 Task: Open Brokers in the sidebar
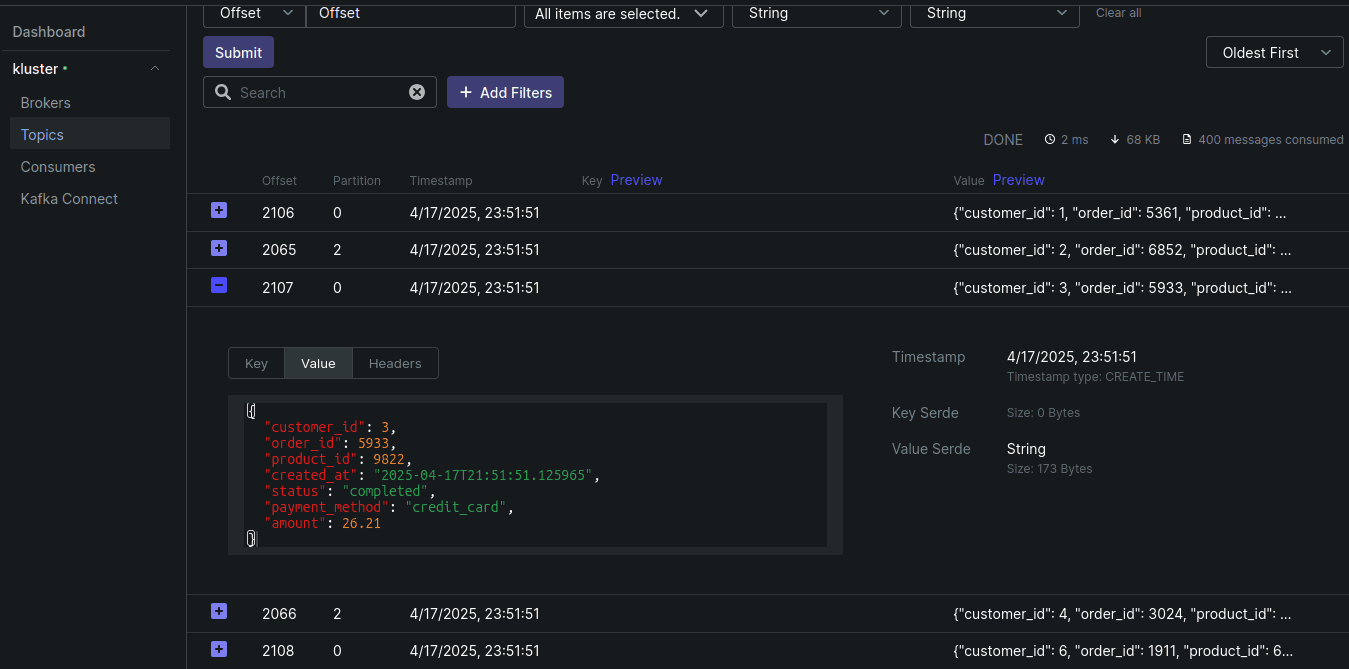point(46,103)
